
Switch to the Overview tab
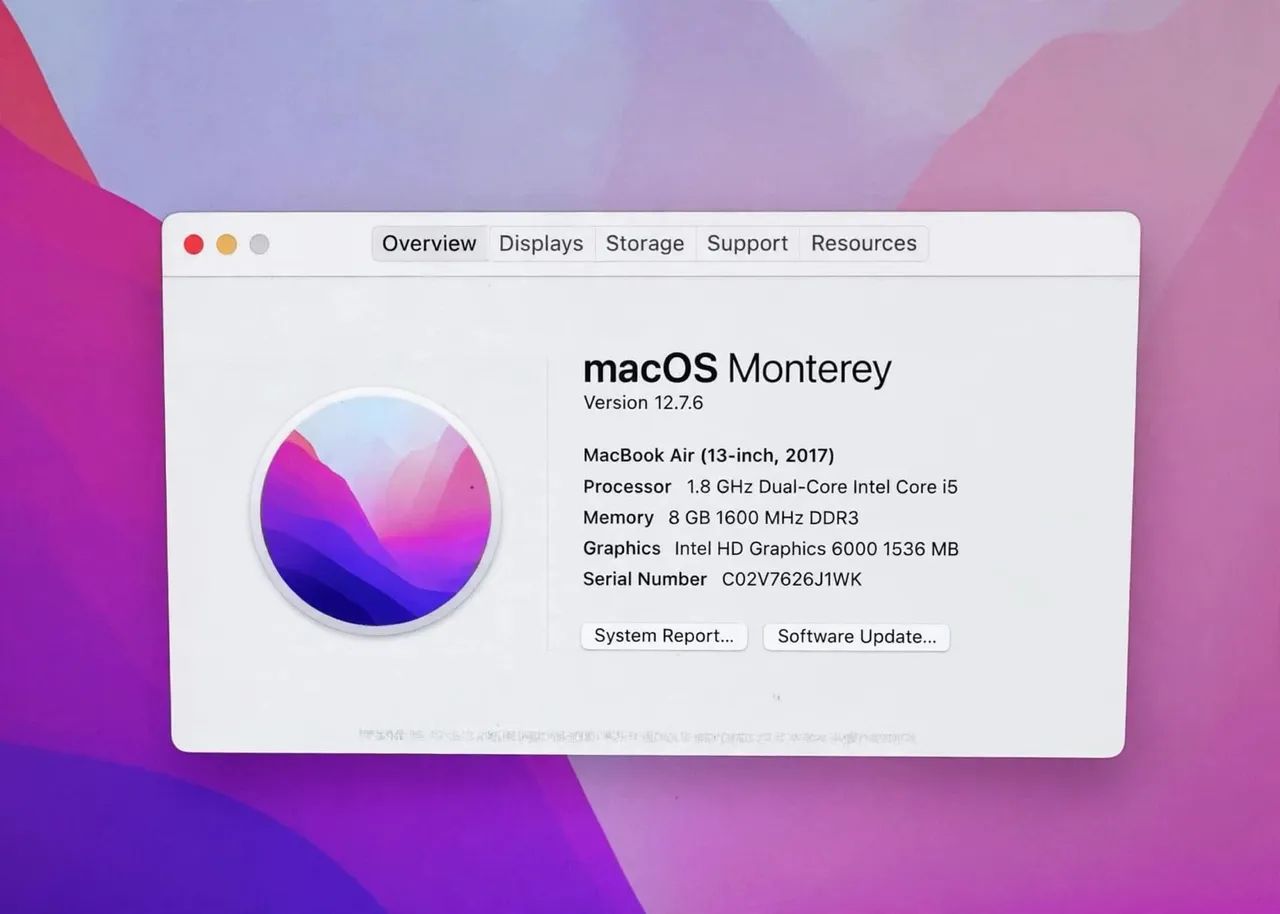click(430, 244)
